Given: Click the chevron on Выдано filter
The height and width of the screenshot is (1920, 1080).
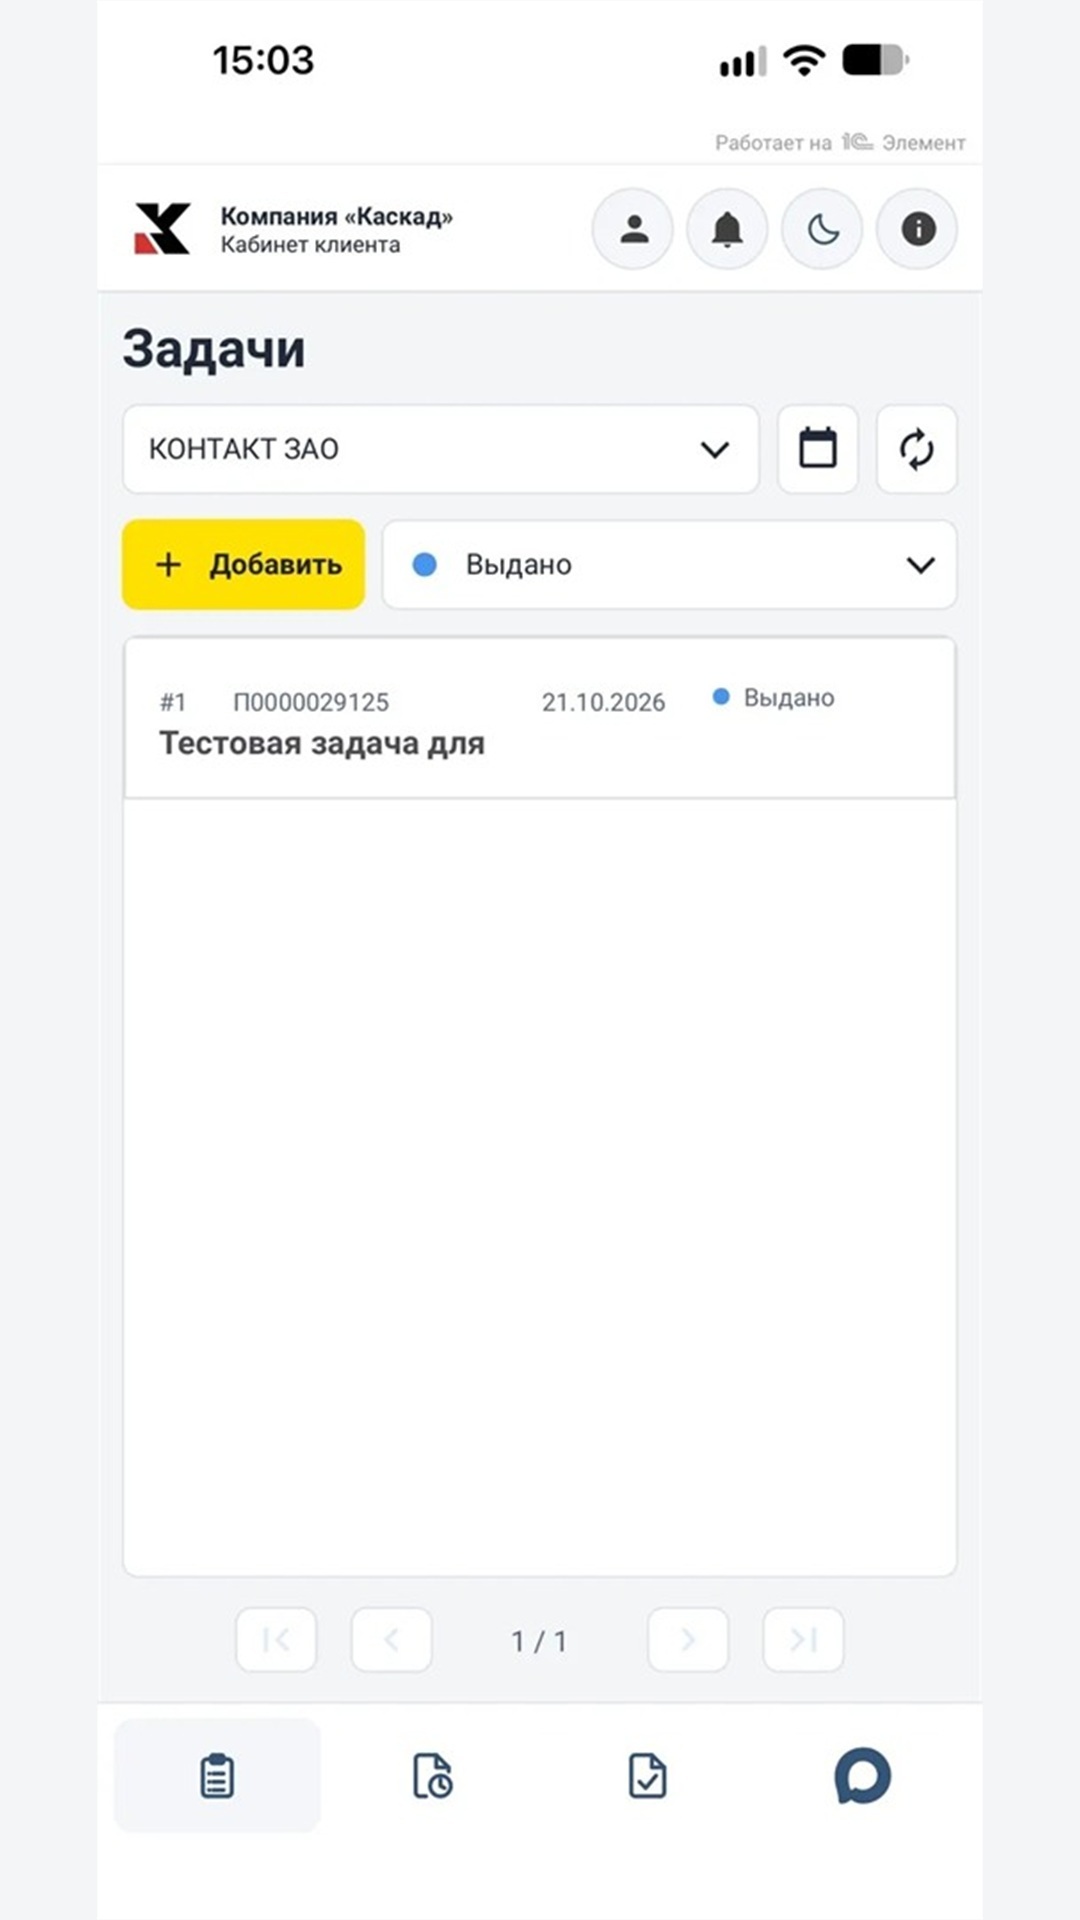Looking at the screenshot, I should coord(921,565).
